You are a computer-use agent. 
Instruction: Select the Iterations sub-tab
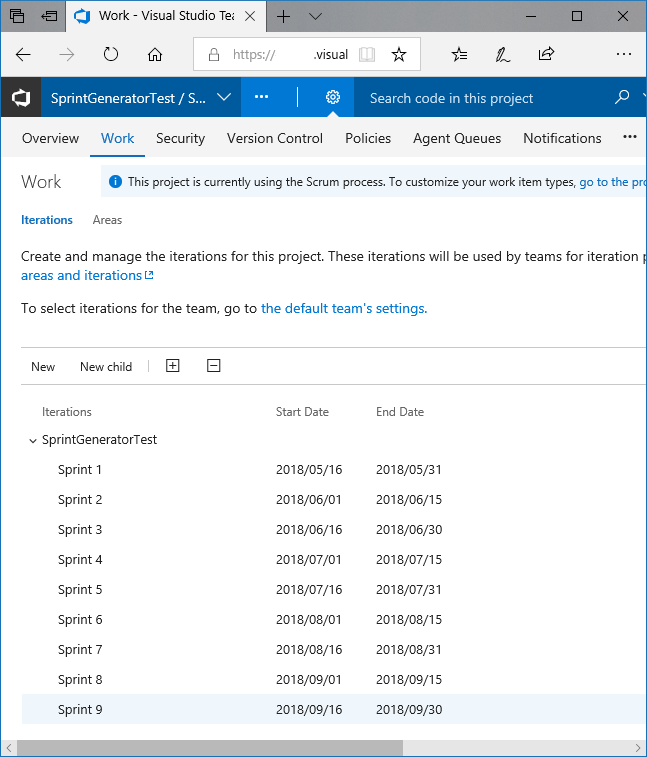tap(47, 220)
